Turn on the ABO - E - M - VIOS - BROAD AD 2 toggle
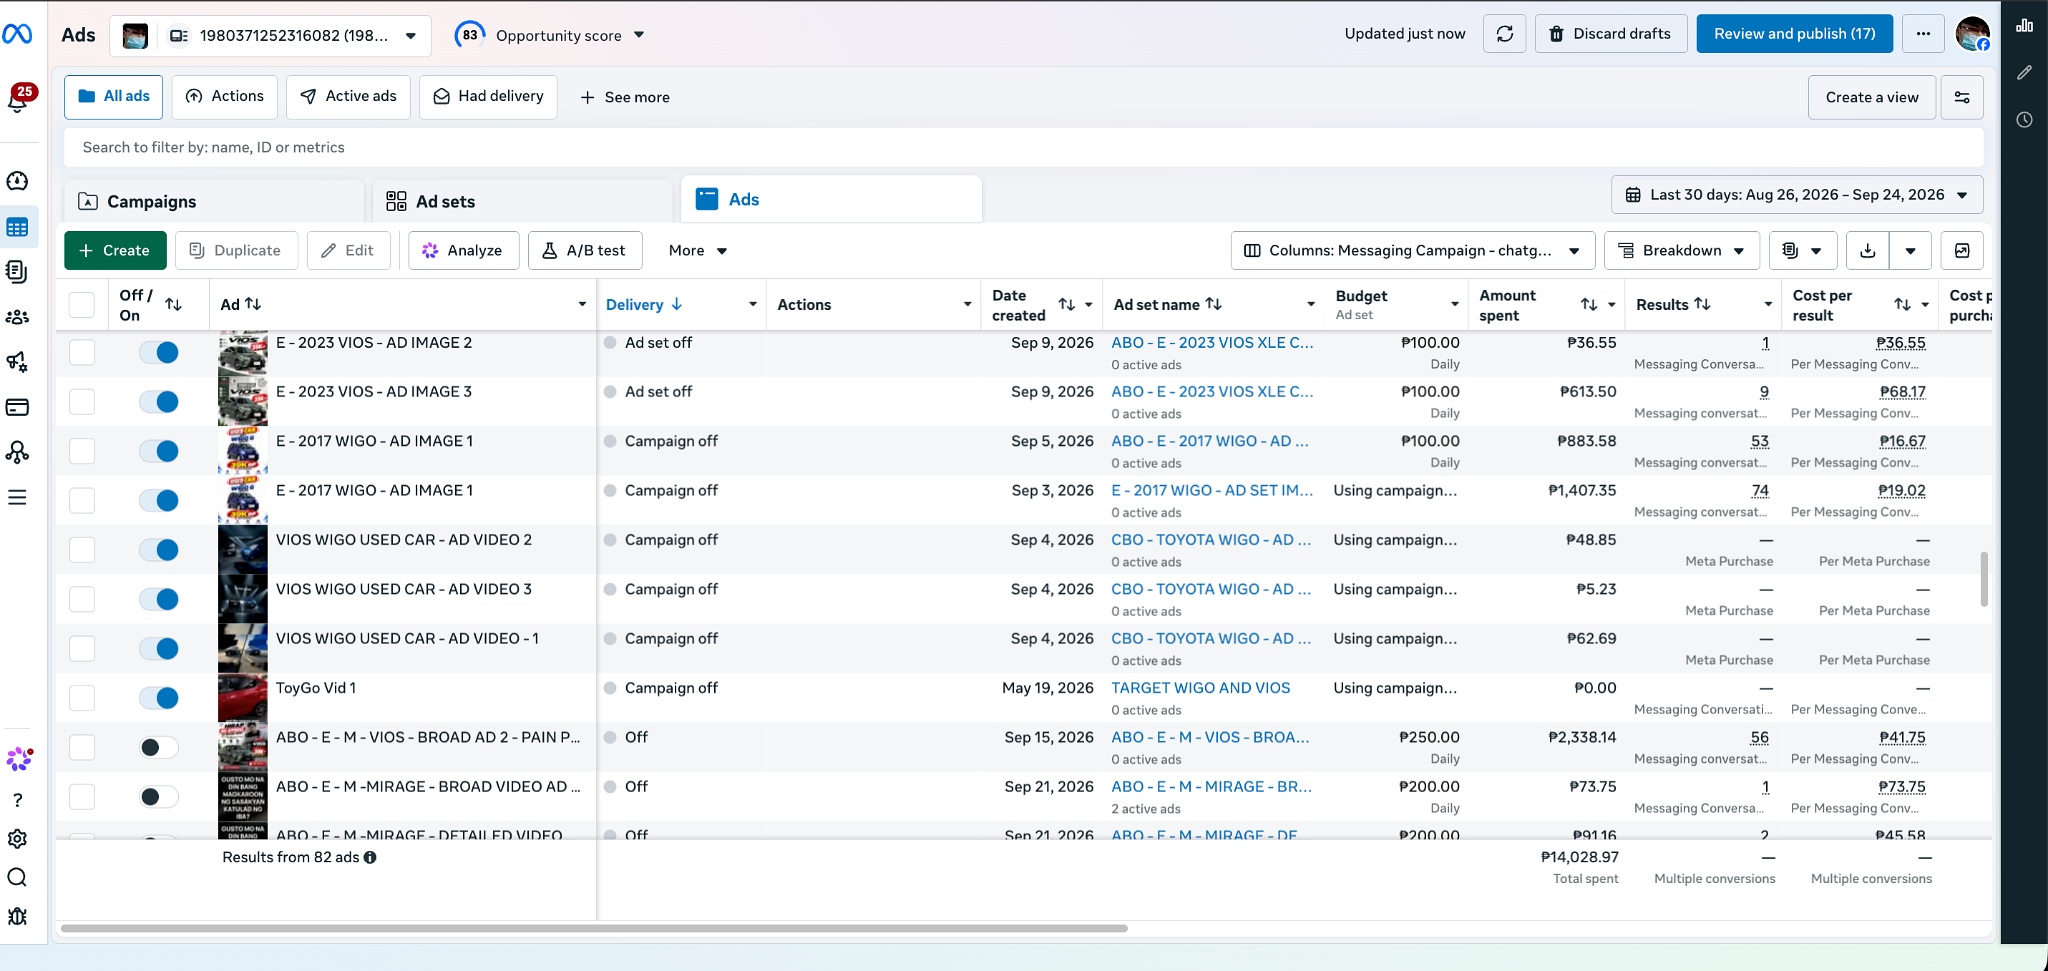The image size is (2048, 971). pyautogui.click(x=159, y=747)
